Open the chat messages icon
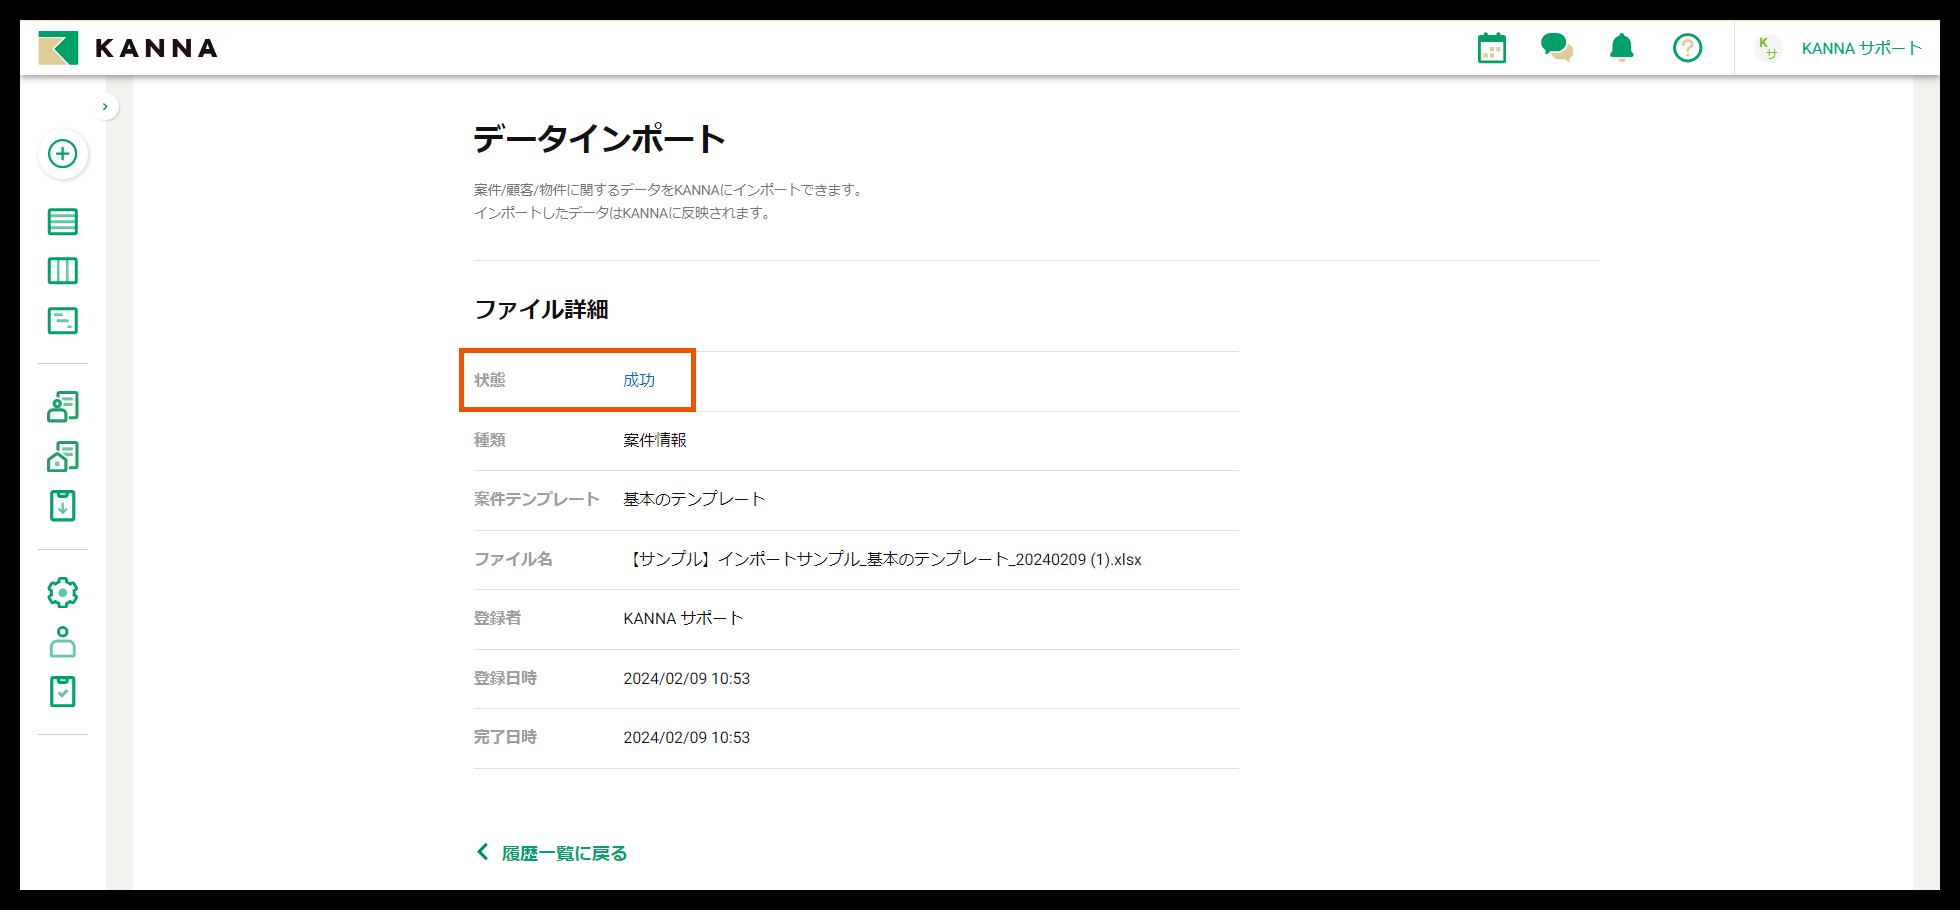The height and width of the screenshot is (910, 1960). point(1557,47)
